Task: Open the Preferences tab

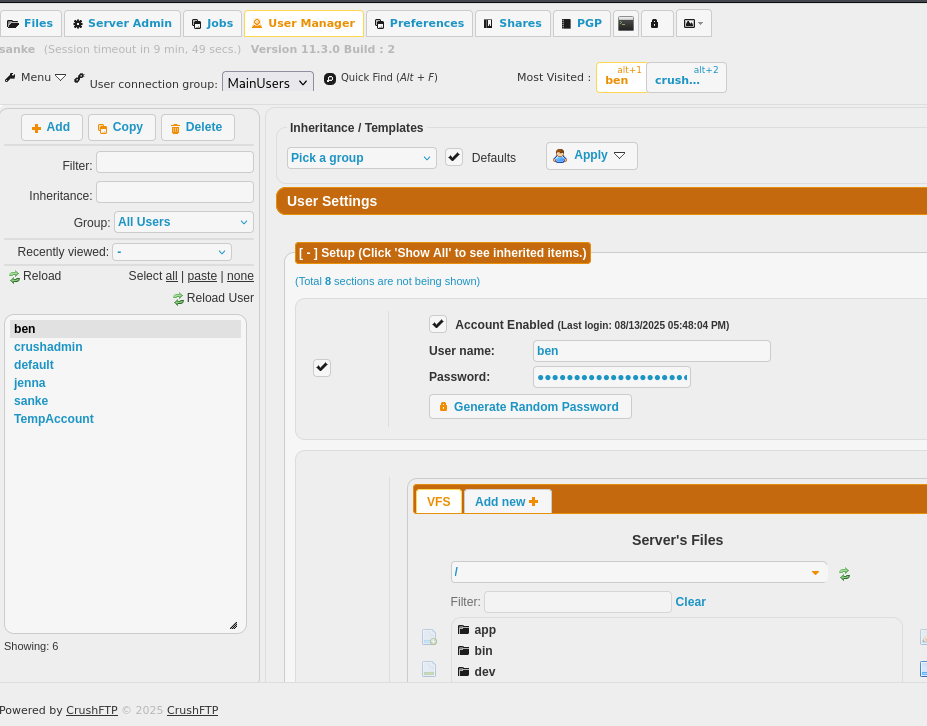Action: 419,23
